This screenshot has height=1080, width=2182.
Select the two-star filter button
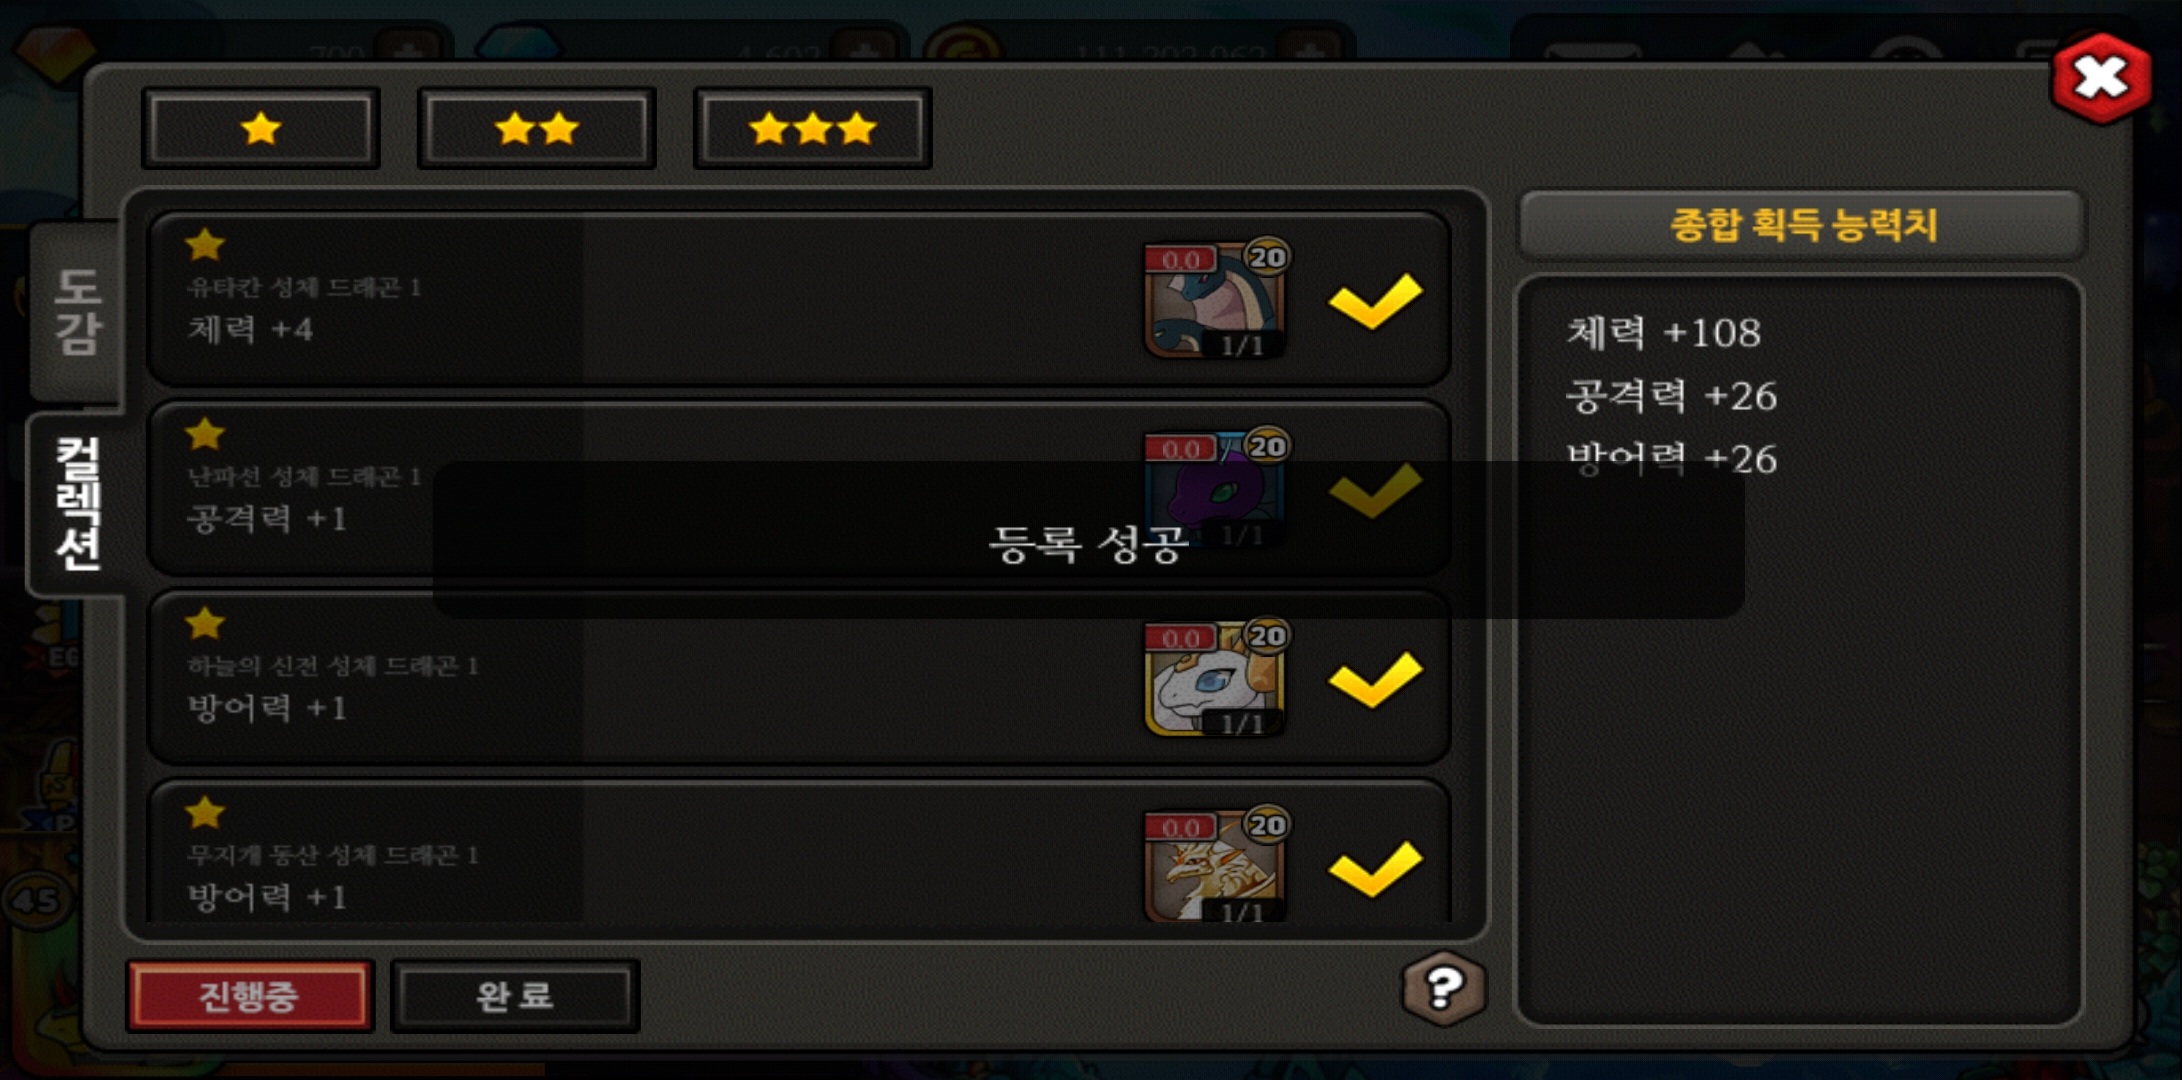click(x=537, y=128)
